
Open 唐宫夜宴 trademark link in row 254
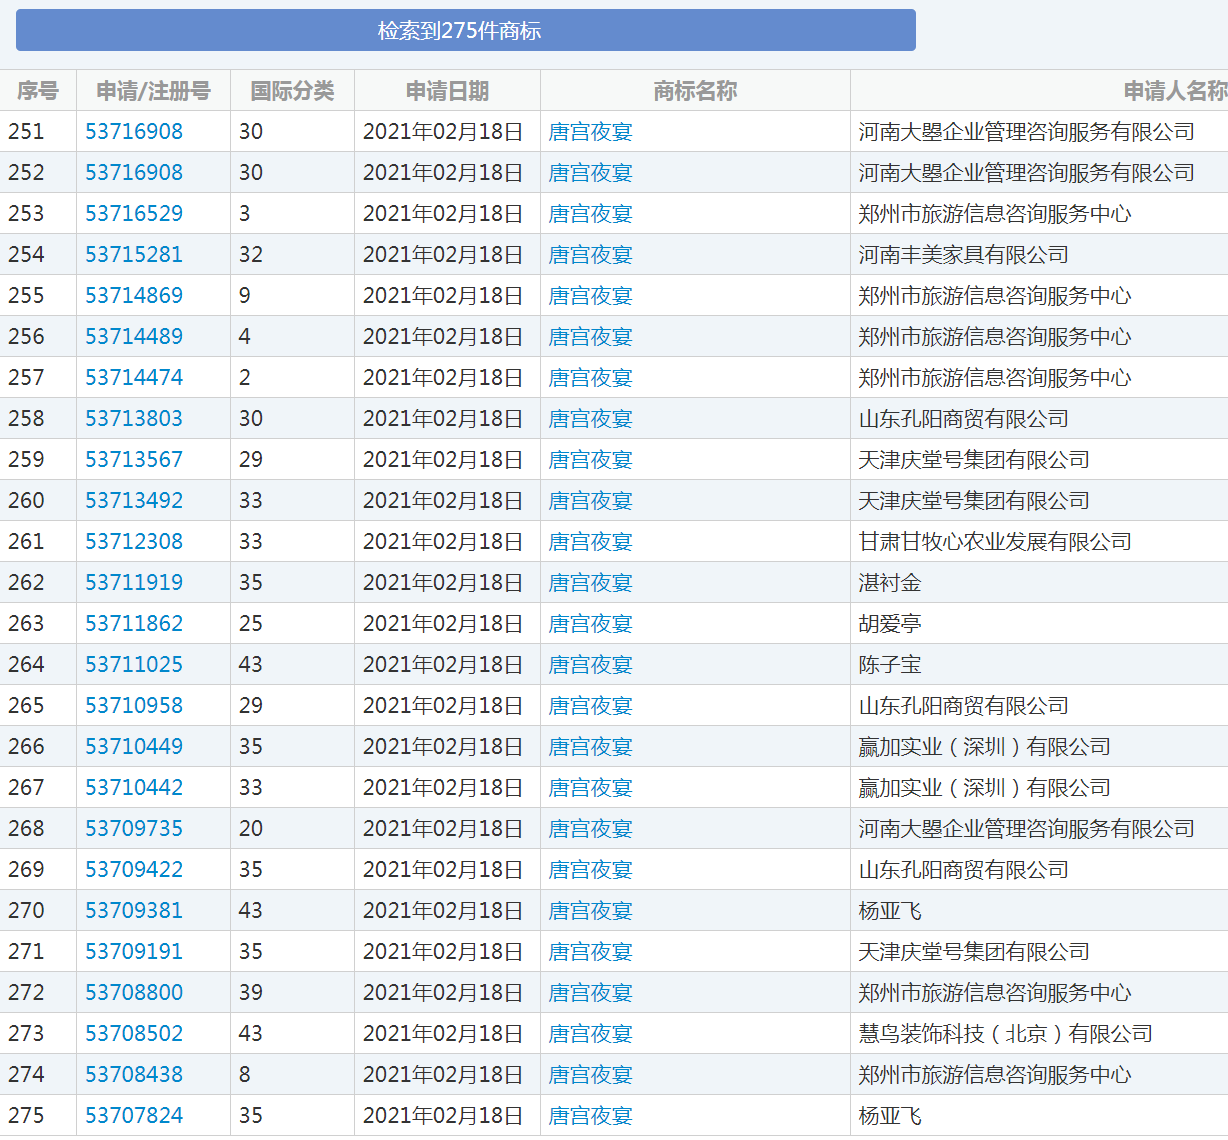tap(591, 254)
